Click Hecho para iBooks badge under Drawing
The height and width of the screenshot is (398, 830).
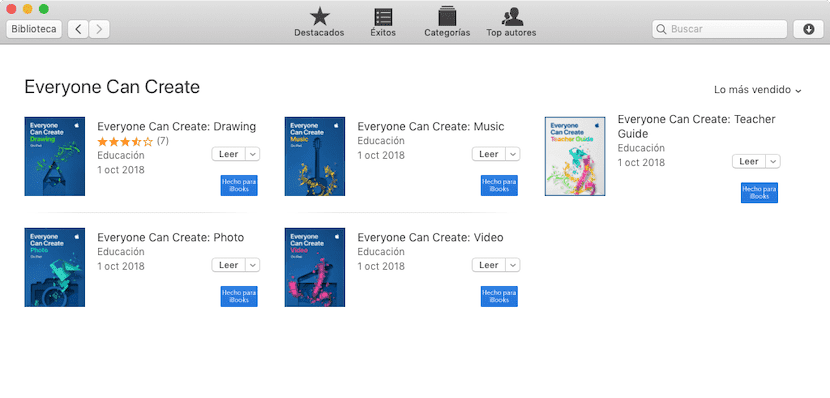239,185
